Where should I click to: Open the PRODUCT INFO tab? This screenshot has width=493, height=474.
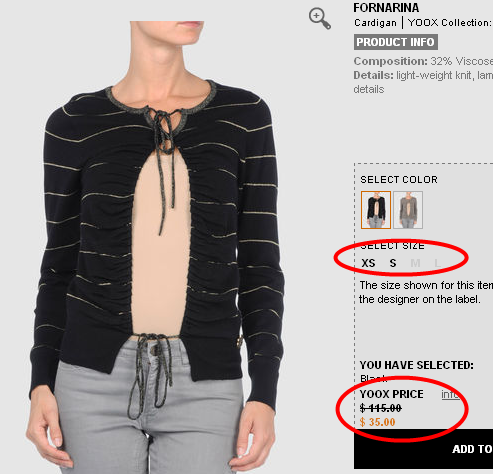point(396,42)
